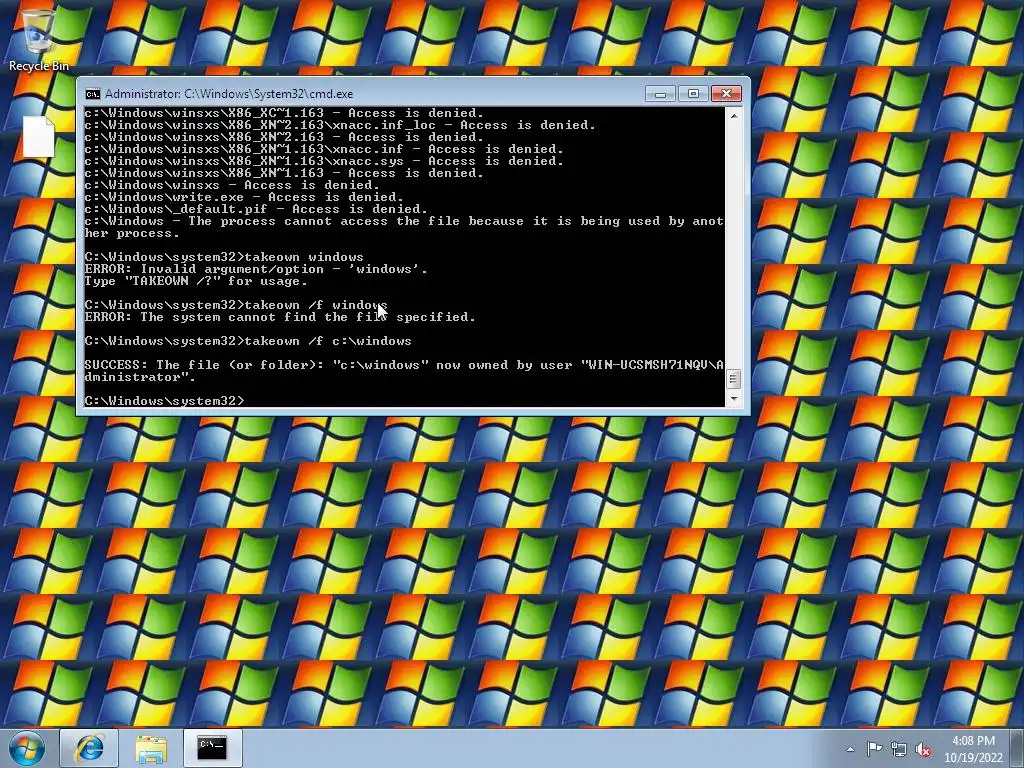Click the cmd window title bar text
Image resolution: width=1024 pixels, height=768 pixels.
click(229, 94)
